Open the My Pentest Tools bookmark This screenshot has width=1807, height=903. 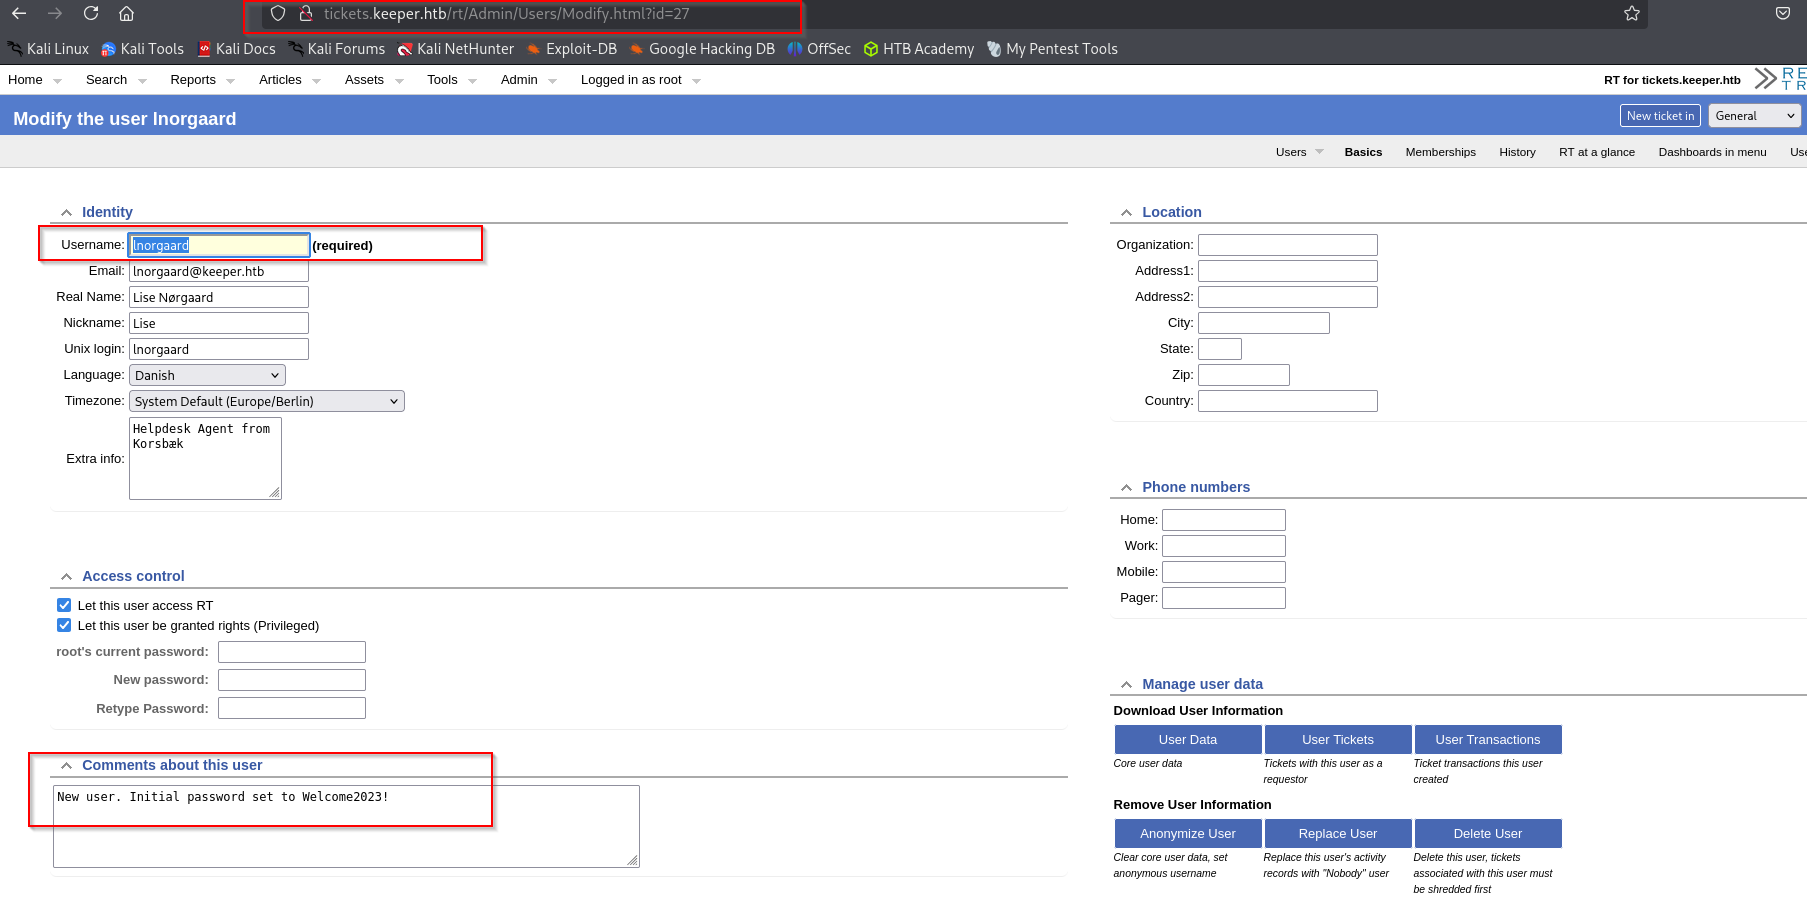1052,49
